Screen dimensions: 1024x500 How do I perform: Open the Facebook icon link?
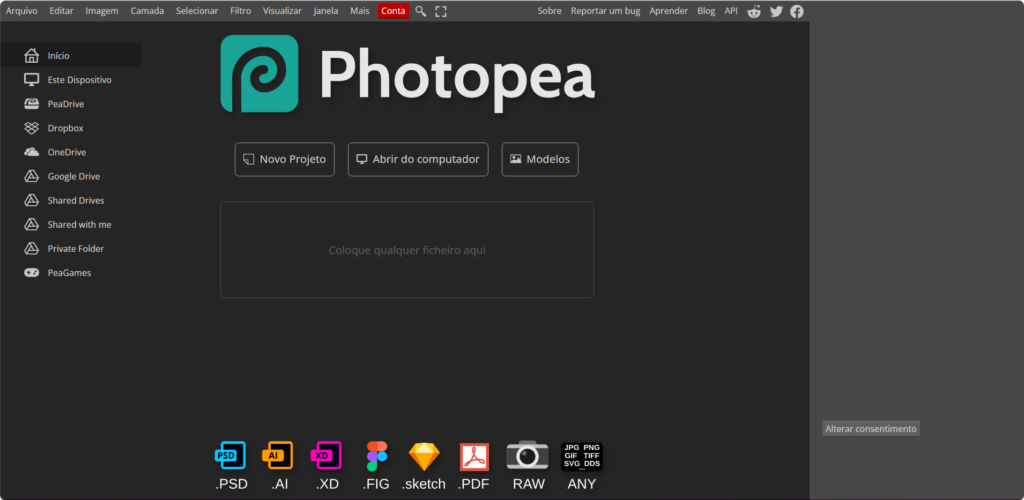tap(797, 11)
